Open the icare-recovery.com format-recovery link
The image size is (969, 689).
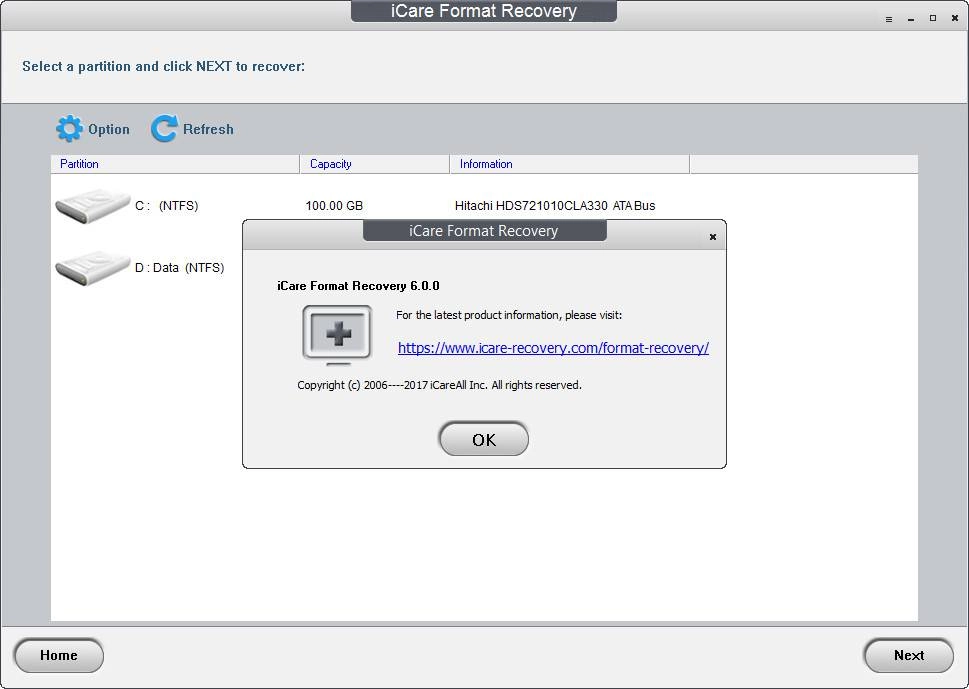(x=553, y=348)
